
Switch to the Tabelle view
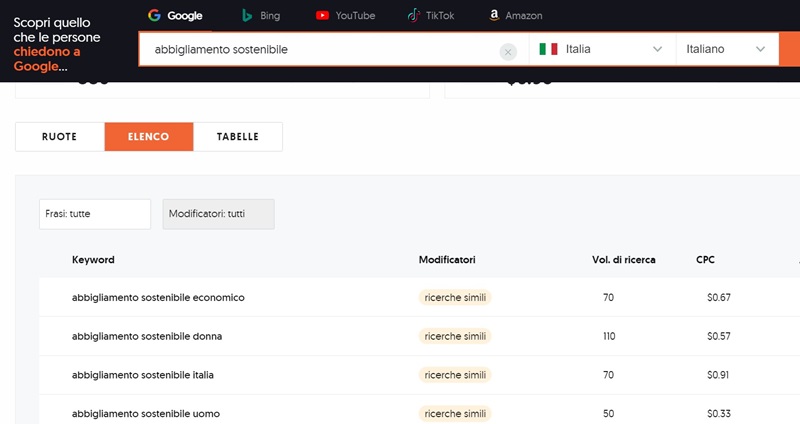point(238,137)
